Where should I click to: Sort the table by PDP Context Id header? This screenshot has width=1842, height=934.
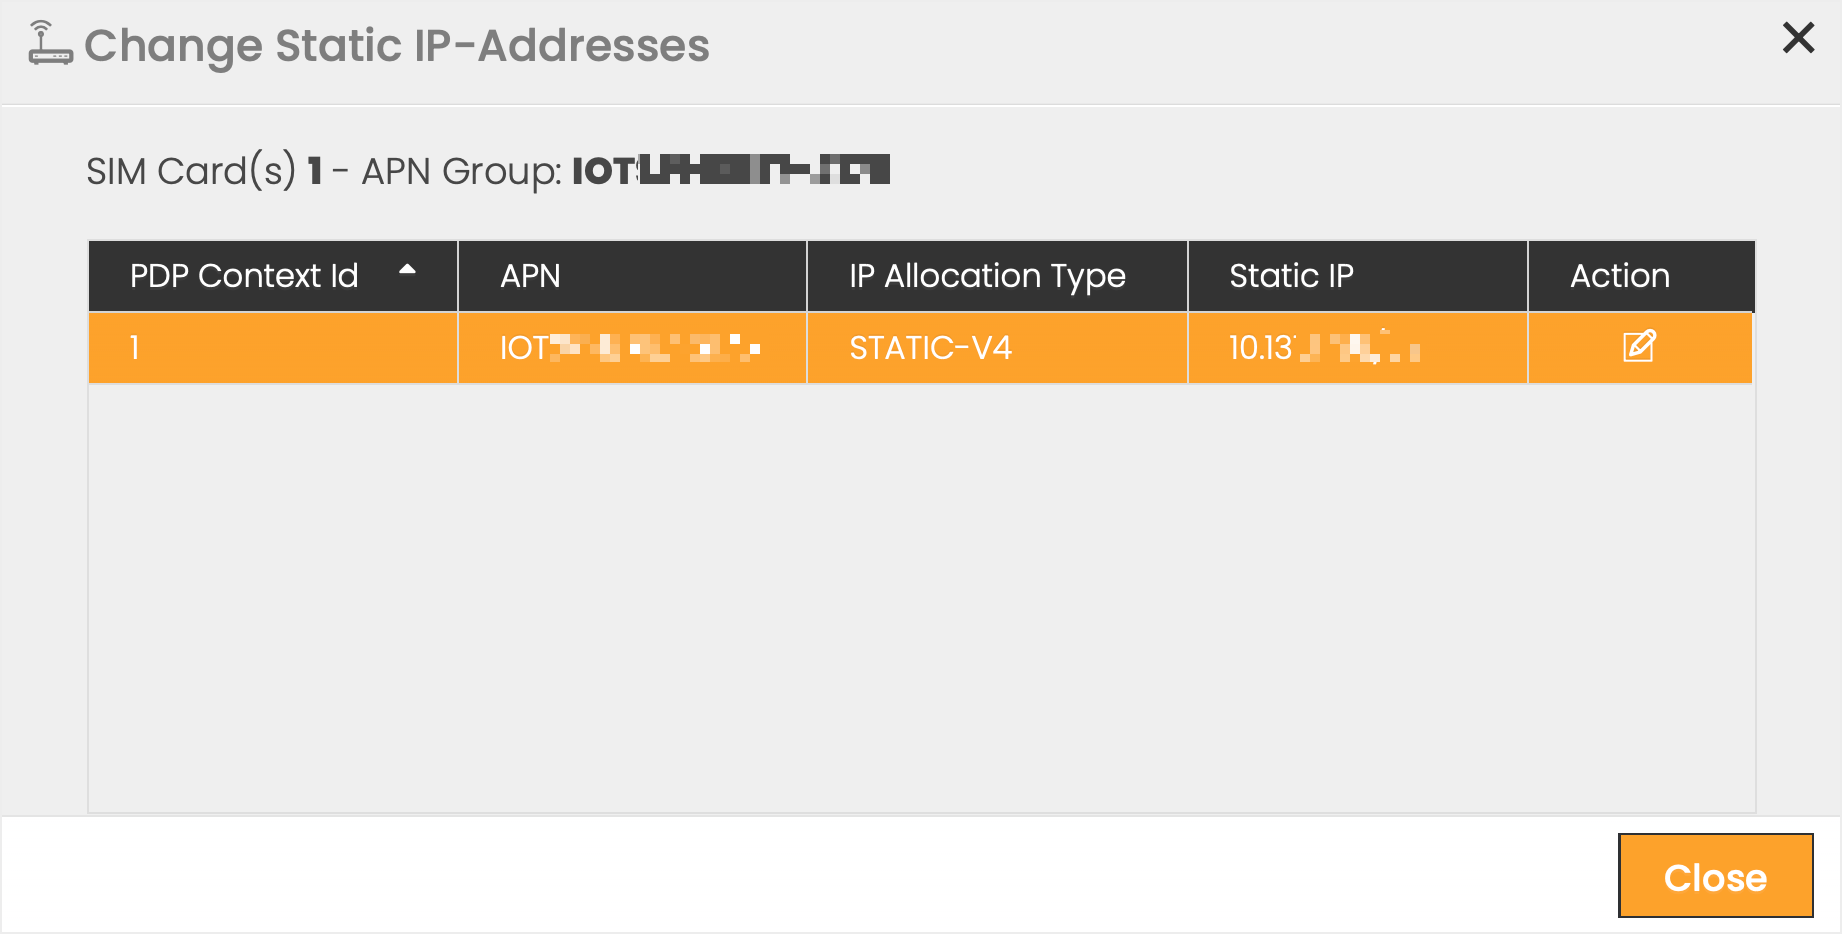(244, 276)
